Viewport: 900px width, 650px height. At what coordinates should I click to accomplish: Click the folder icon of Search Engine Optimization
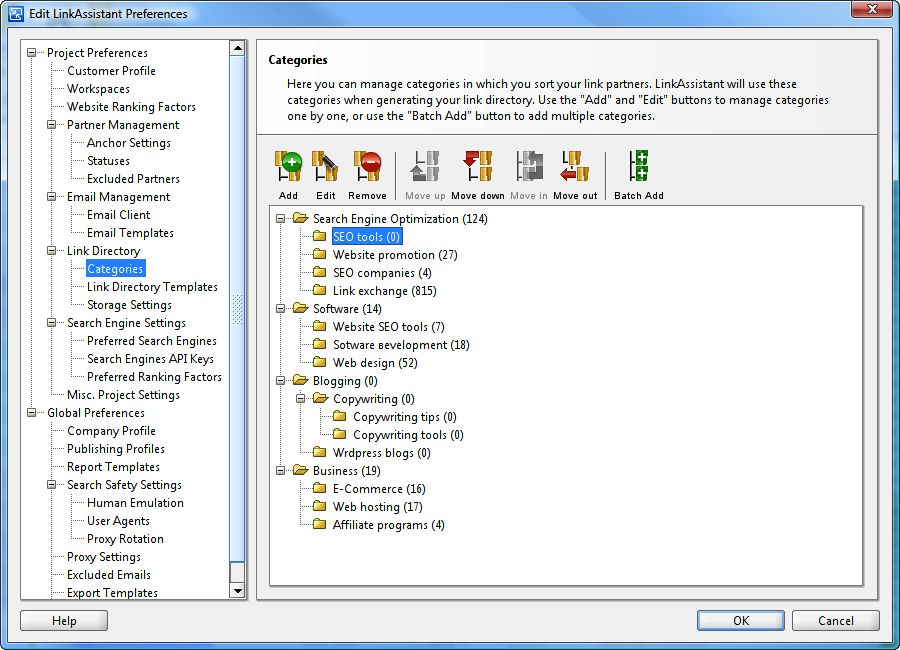tap(300, 218)
